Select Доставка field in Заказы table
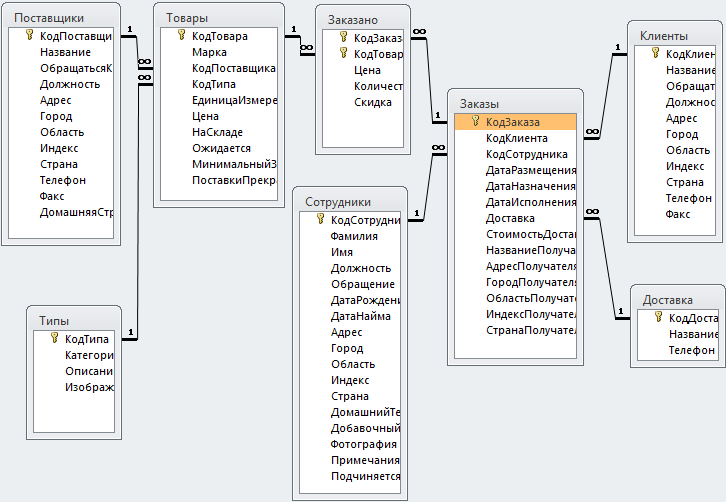The width and height of the screenshot is (726, 502). click(515, 218)
